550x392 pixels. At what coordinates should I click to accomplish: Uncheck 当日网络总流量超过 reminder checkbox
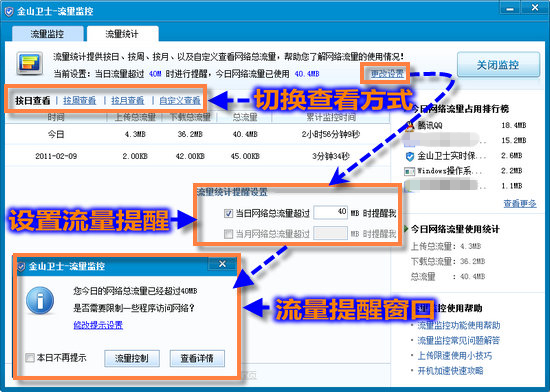(228, 213)
